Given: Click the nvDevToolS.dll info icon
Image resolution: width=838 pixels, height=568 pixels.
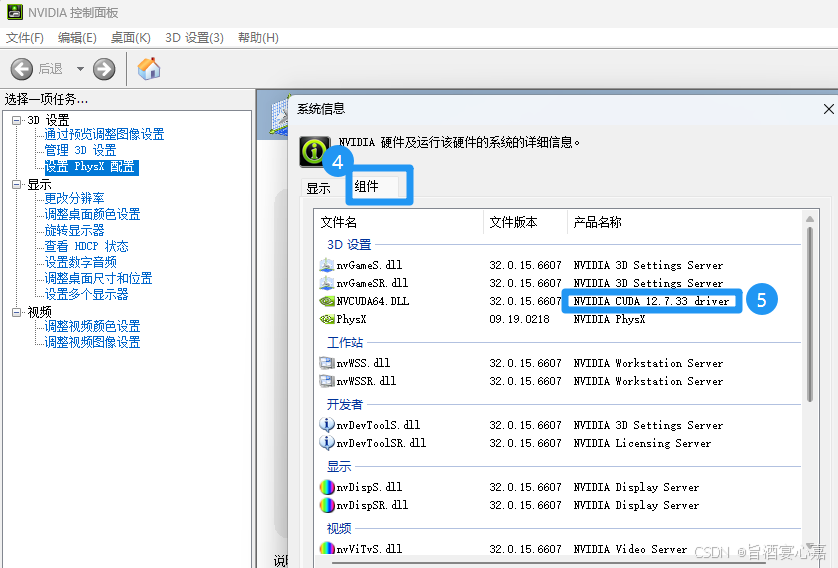Looking at the screenshot, I should pos(327,425).
